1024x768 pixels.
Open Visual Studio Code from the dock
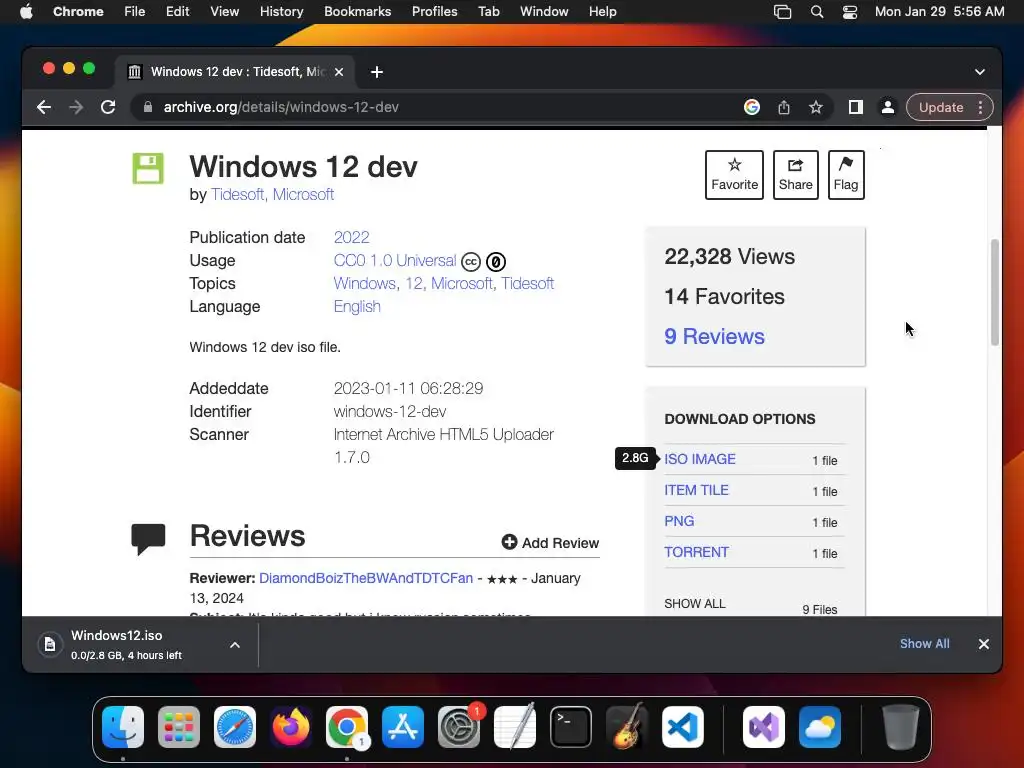click(x=682, y=727)
